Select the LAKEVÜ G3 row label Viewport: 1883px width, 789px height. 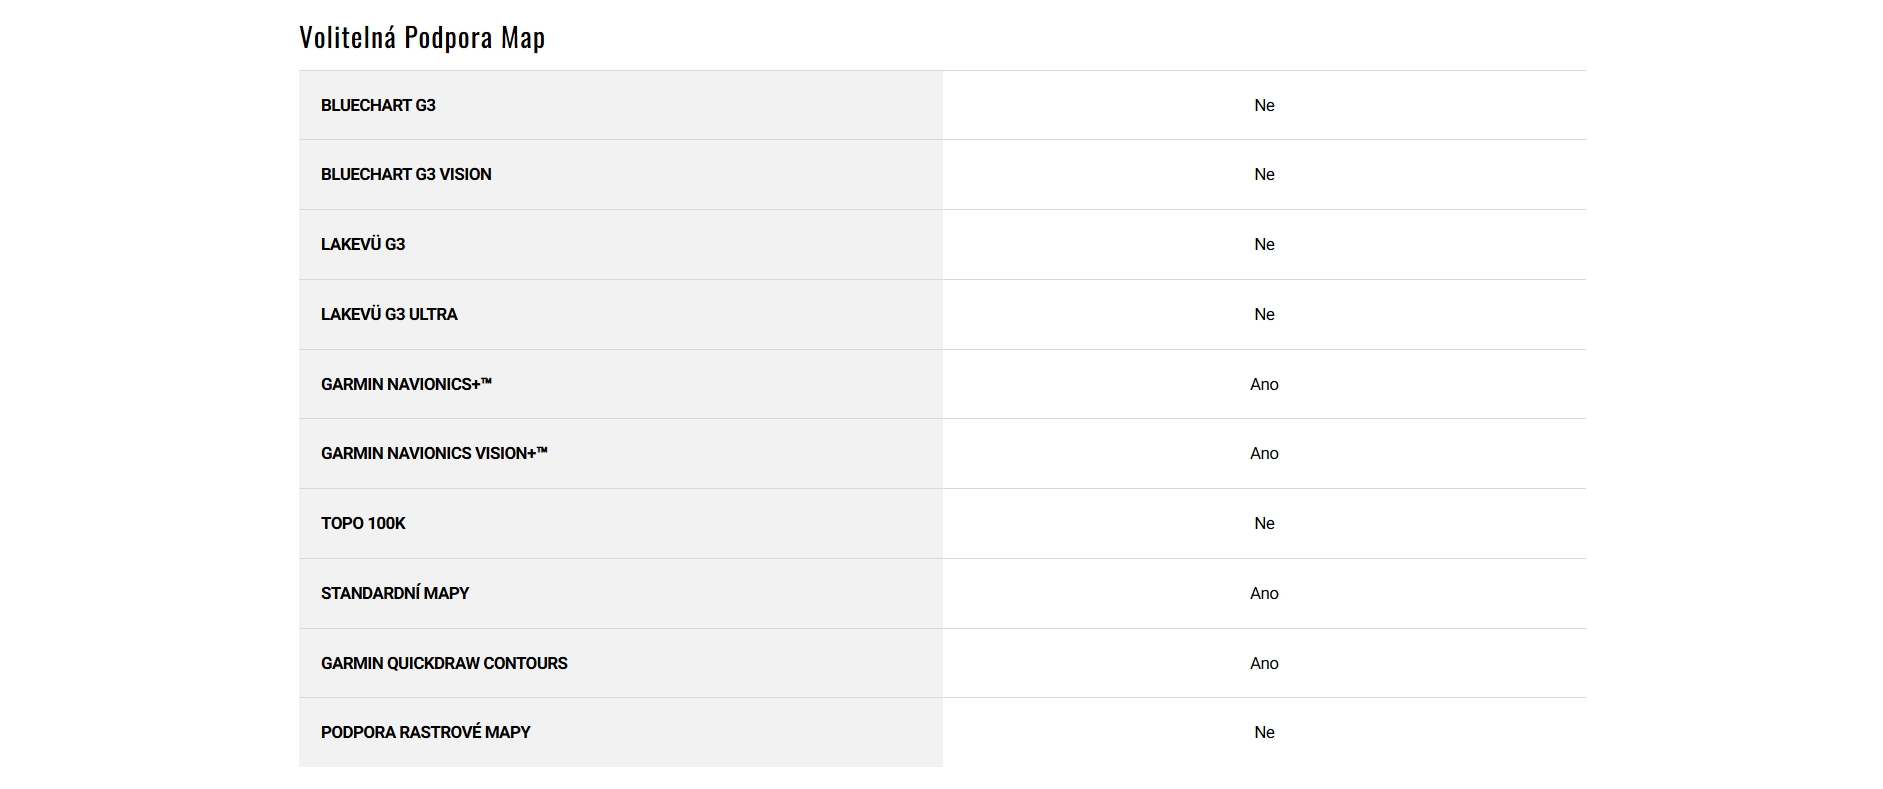click(363, 244)
